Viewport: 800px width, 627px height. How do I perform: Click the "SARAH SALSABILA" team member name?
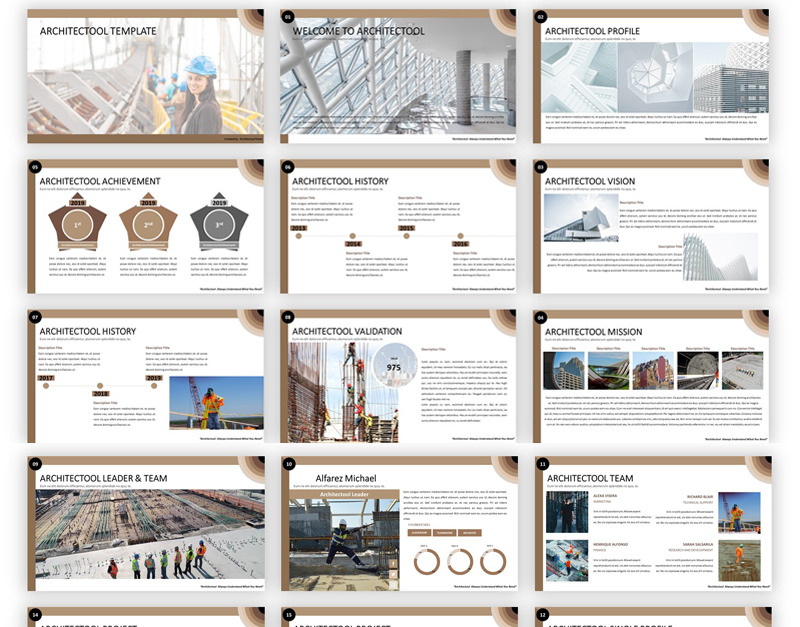coord(697,544)
